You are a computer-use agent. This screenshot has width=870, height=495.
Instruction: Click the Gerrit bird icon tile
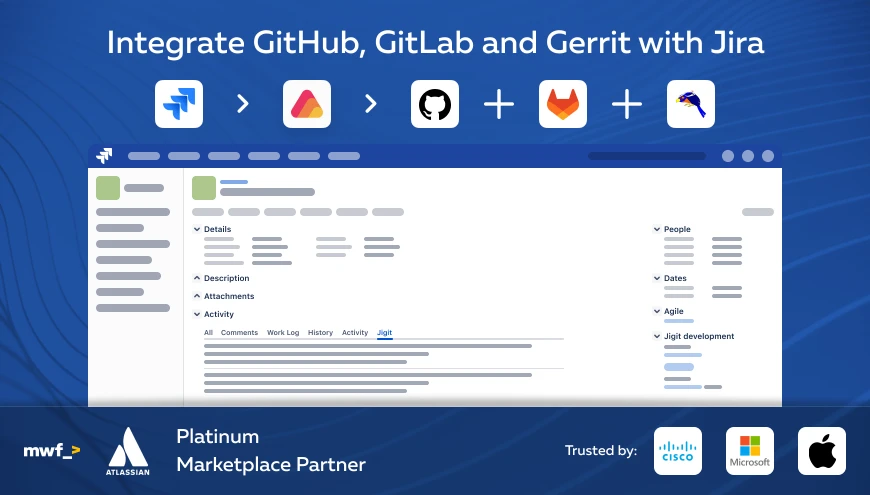click(691, 104)
